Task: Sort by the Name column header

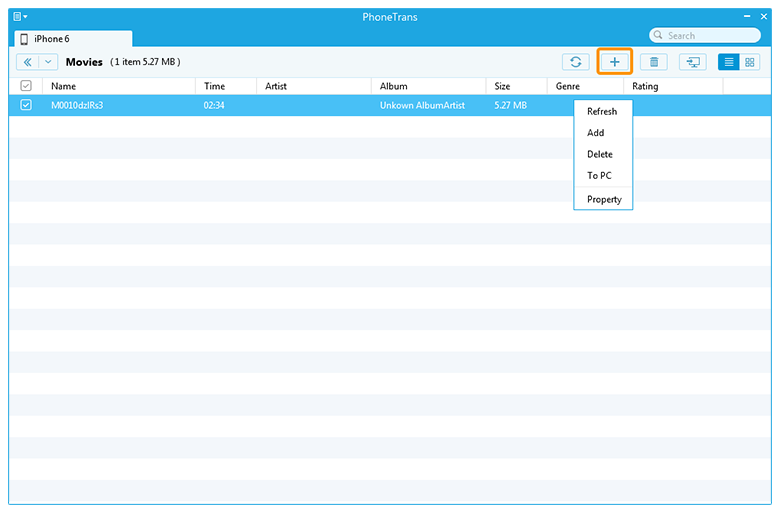Action: (64, 86)
